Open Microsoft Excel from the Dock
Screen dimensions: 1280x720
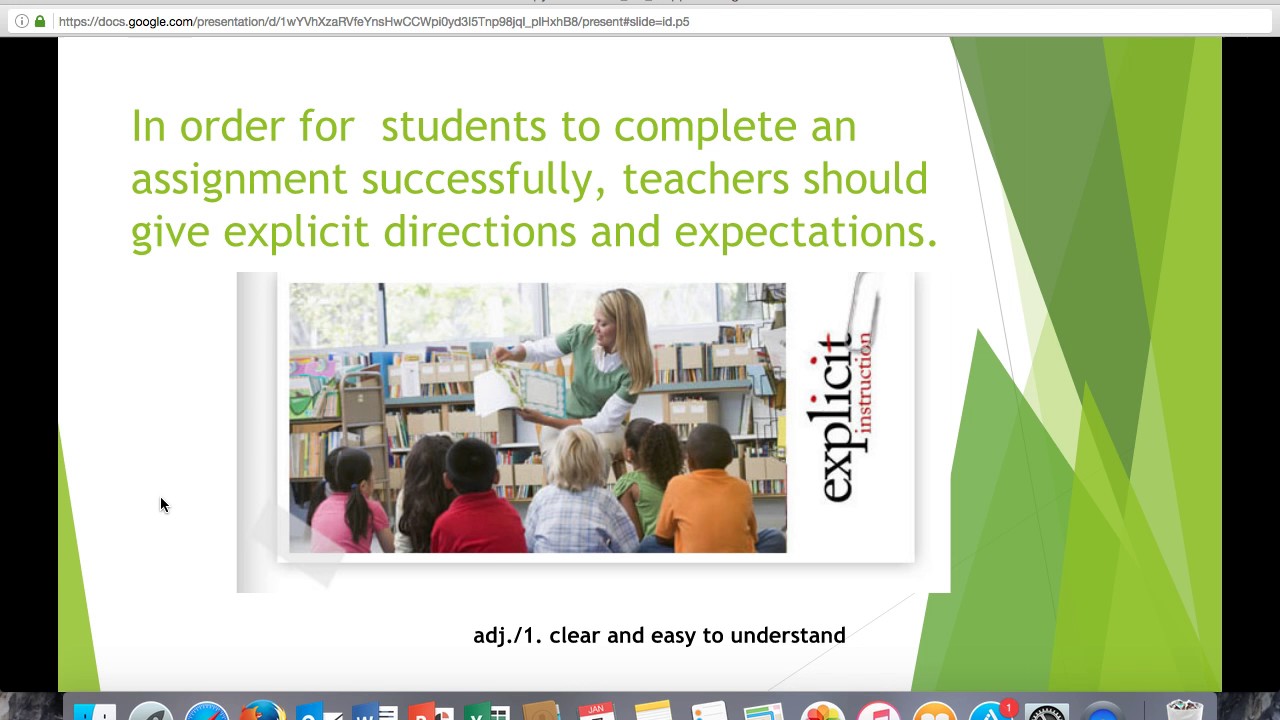point(485,710)
